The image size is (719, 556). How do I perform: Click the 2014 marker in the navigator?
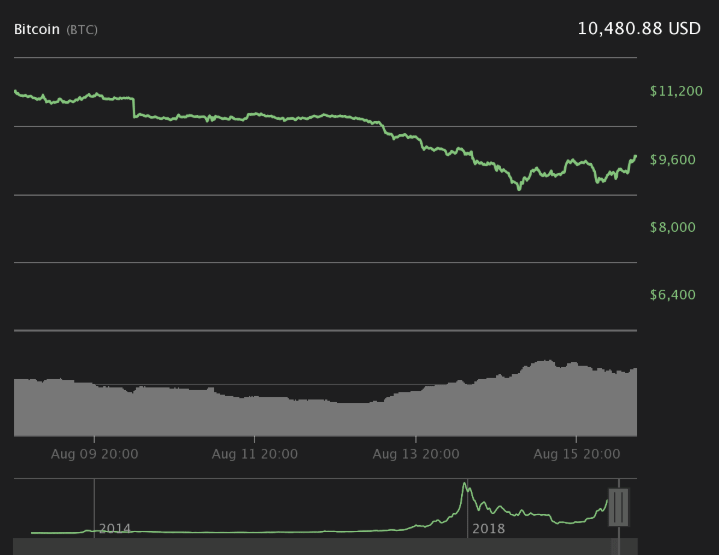115,528
